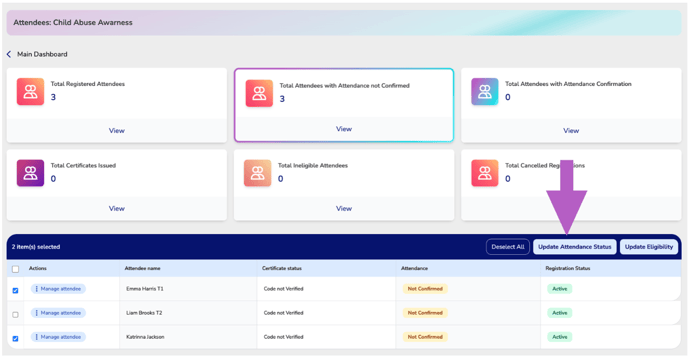Click the Attendance column header

click(x=414, y=268)
